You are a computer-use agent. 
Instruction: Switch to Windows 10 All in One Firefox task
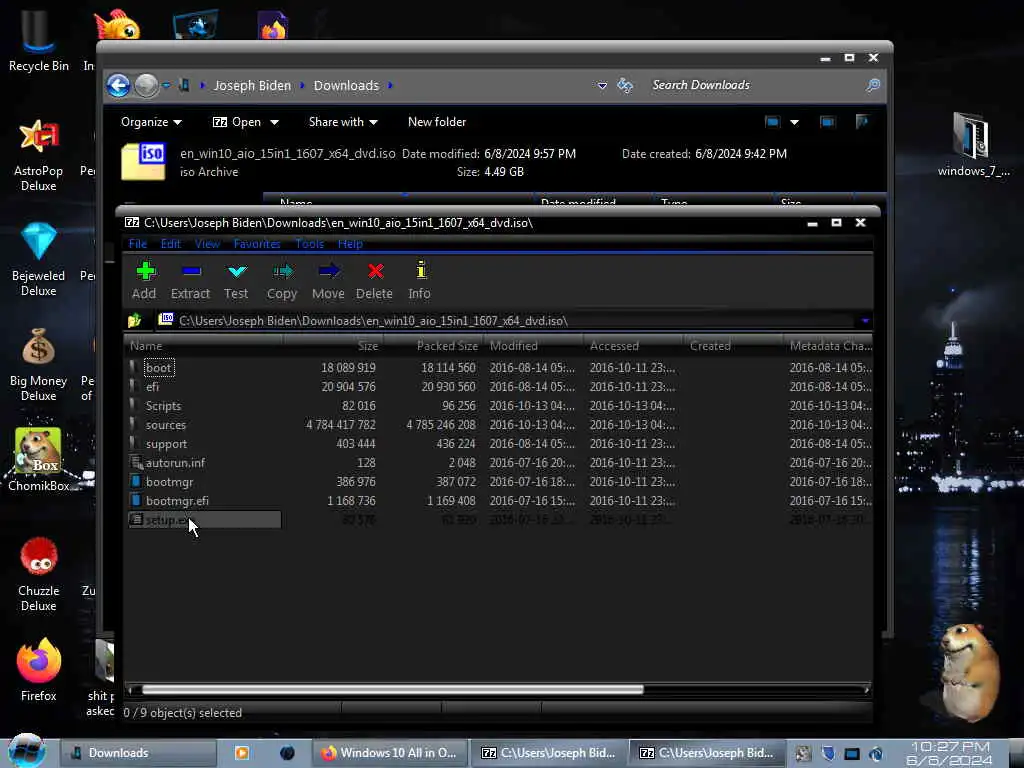[389, 753]
